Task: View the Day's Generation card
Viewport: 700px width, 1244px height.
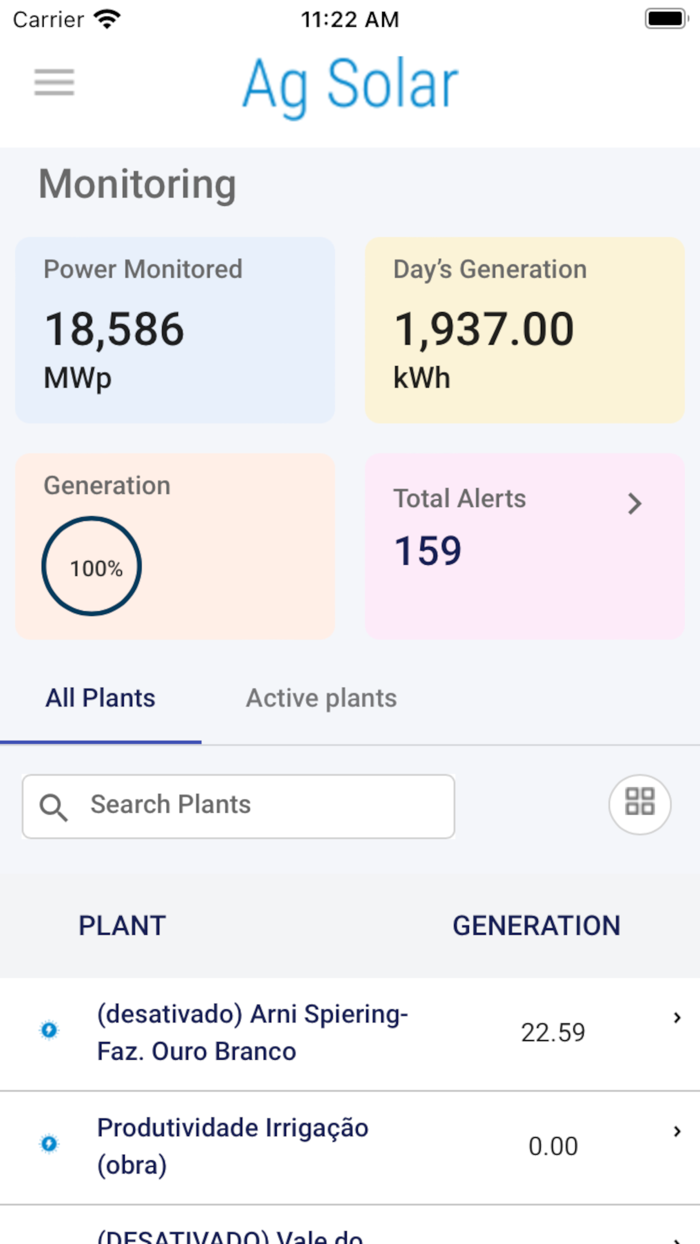Action: click(x=524, y=330)
